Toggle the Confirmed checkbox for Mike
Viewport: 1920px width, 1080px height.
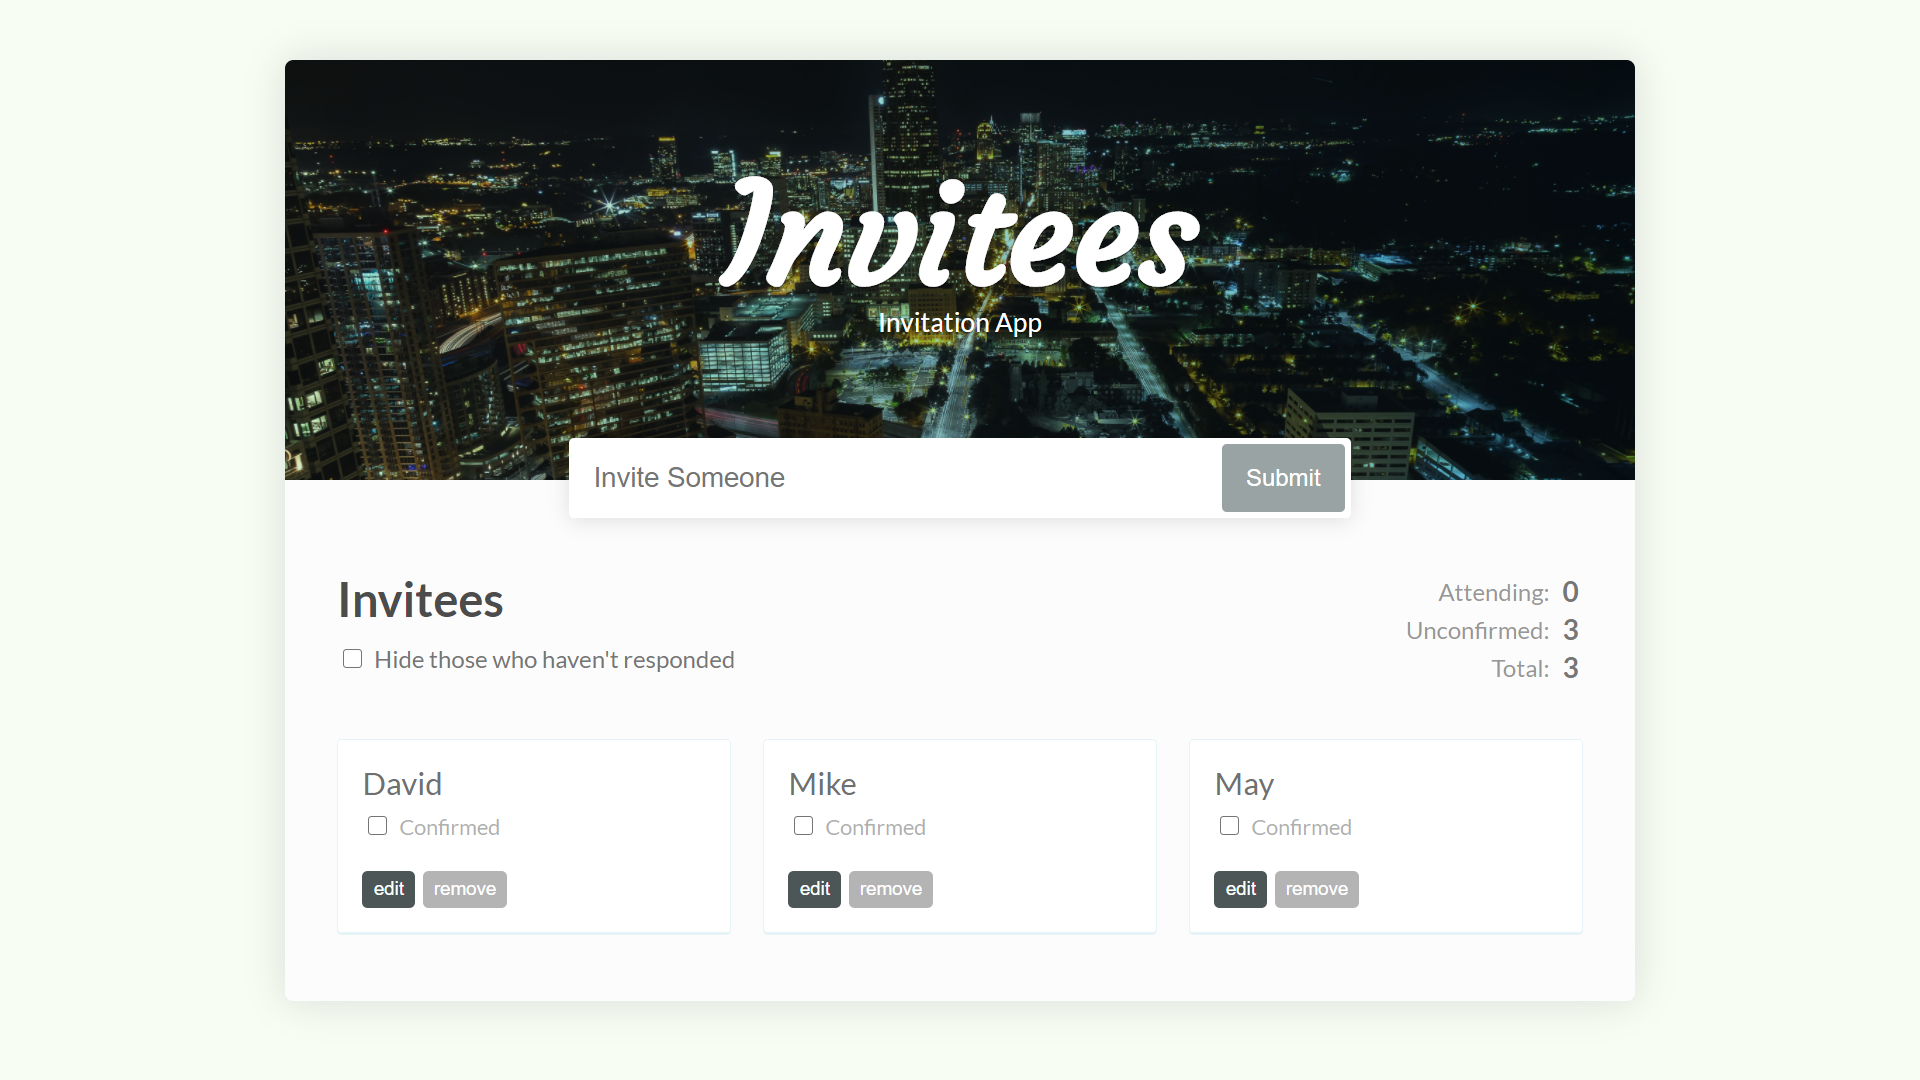click(803, 827)
